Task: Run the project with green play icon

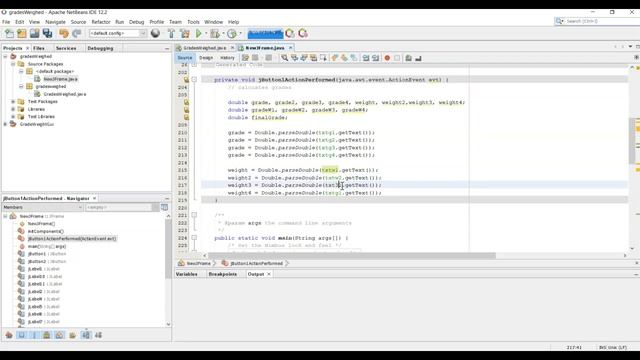Action: pos(199,33)
